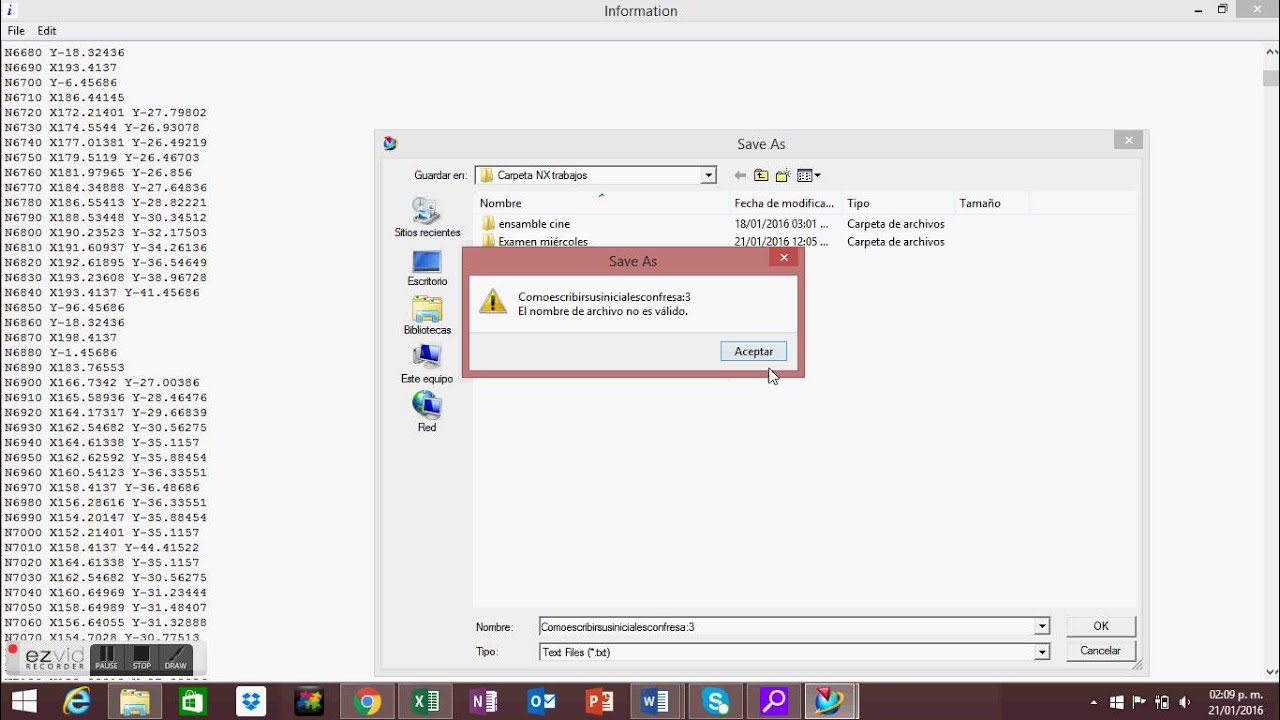Viewport: 1280px width, 720px height.
Task: Click the Information window scroll-up arrow
Action: pyautogui.click(x=1272, y=52)
